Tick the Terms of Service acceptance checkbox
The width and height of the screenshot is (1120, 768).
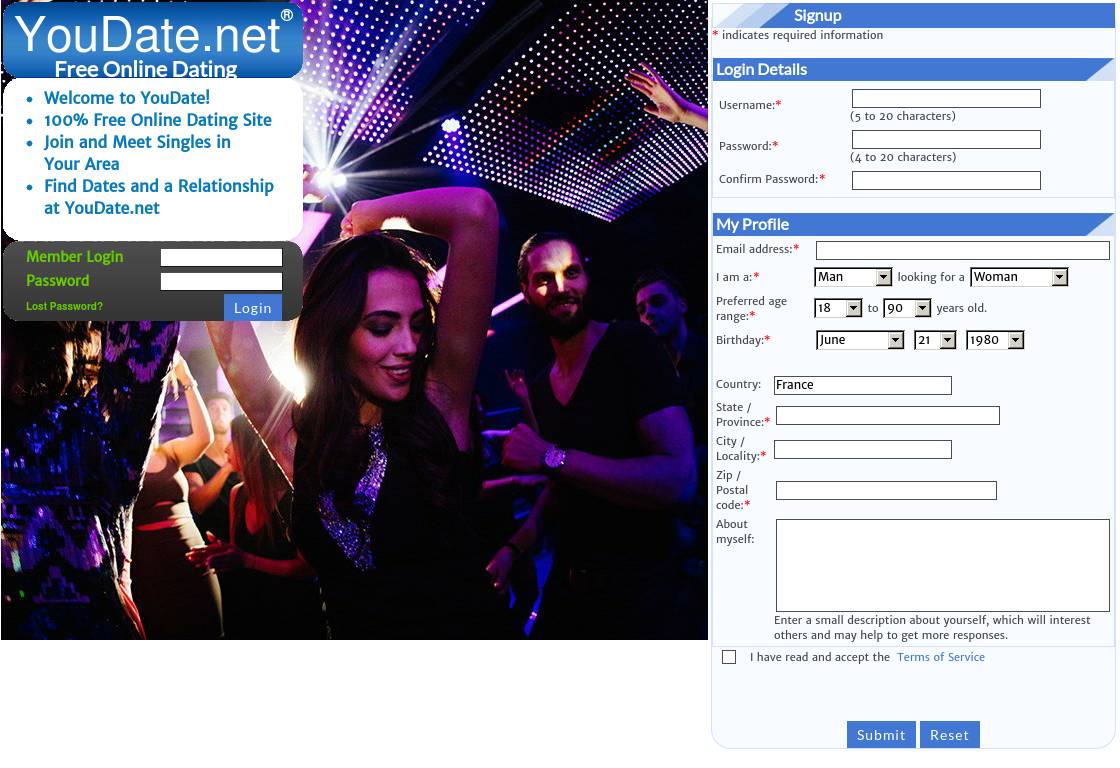click(x=729, y=657)
